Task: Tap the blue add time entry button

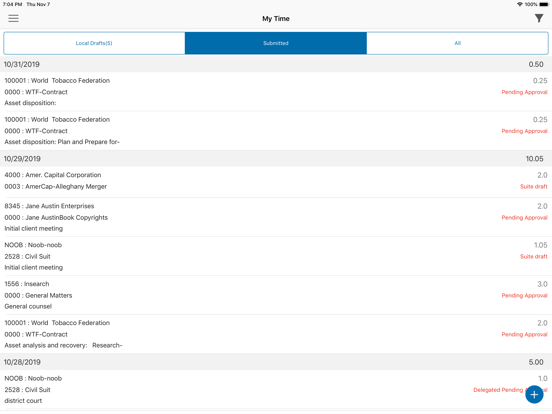Action: point(534,394)
